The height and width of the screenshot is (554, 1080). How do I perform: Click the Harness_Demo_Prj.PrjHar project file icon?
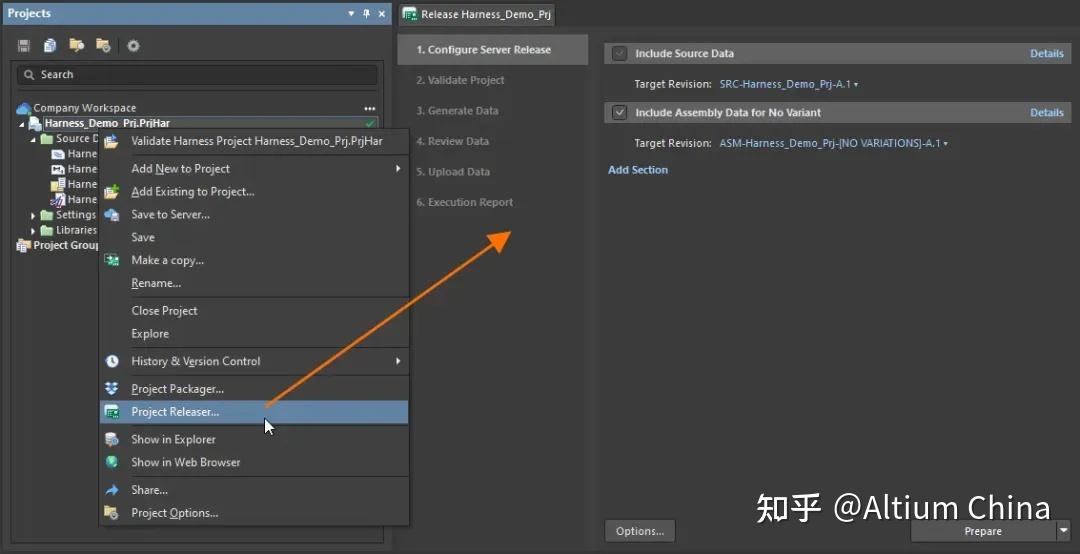[35, 124]
